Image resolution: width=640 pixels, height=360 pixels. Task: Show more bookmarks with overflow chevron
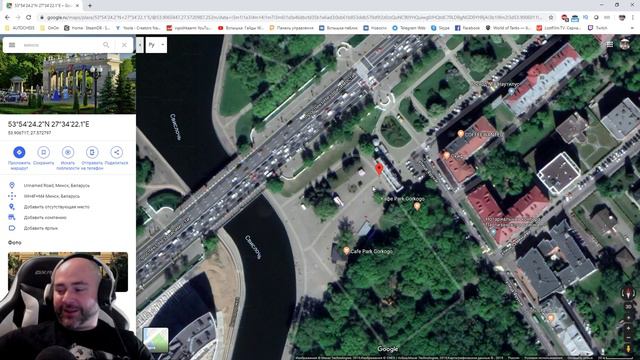pyautogui.click(x=632, y=28)
